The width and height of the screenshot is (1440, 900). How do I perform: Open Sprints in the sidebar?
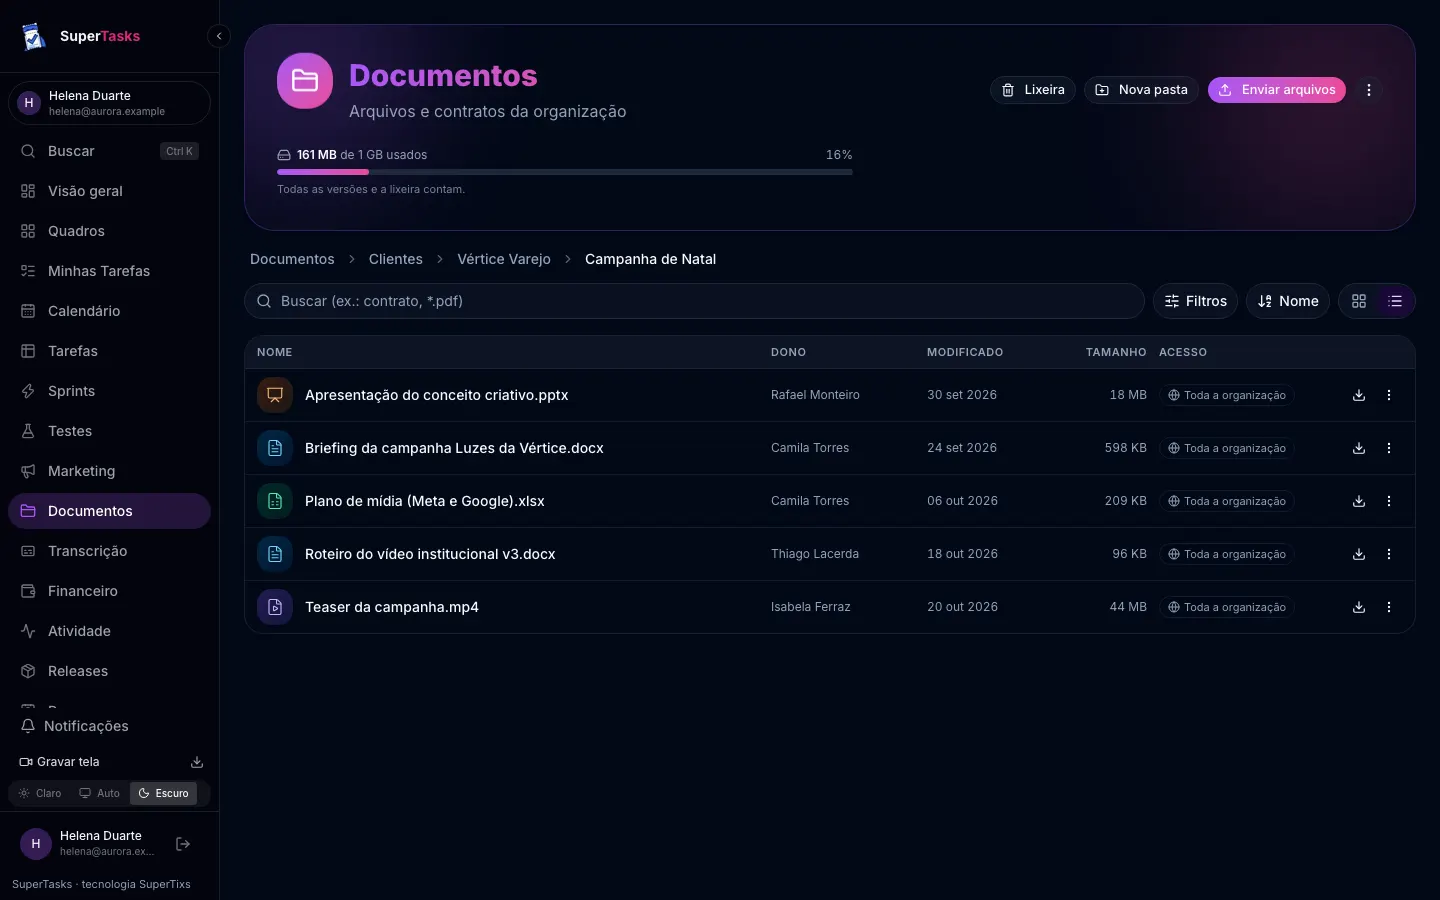(x=109, y=391)
